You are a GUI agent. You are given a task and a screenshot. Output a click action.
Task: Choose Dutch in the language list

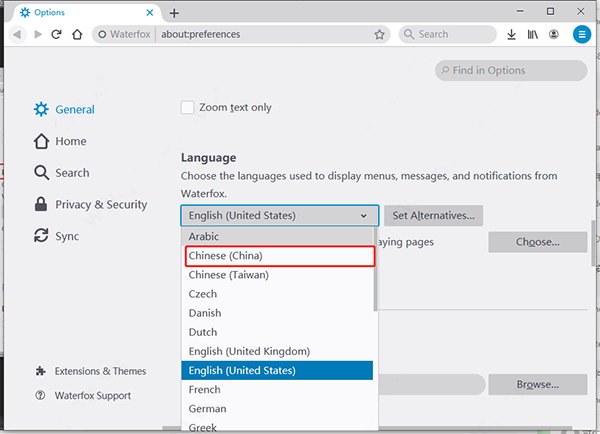pyautogui.click(x=277, y=332)
